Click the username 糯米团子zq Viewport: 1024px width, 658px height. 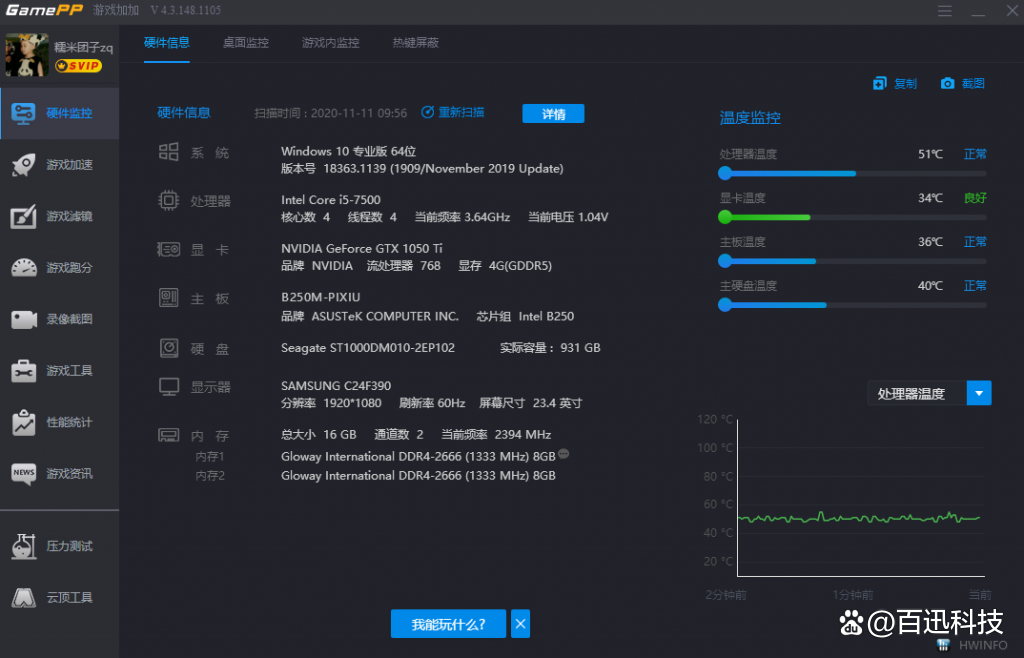84,48
